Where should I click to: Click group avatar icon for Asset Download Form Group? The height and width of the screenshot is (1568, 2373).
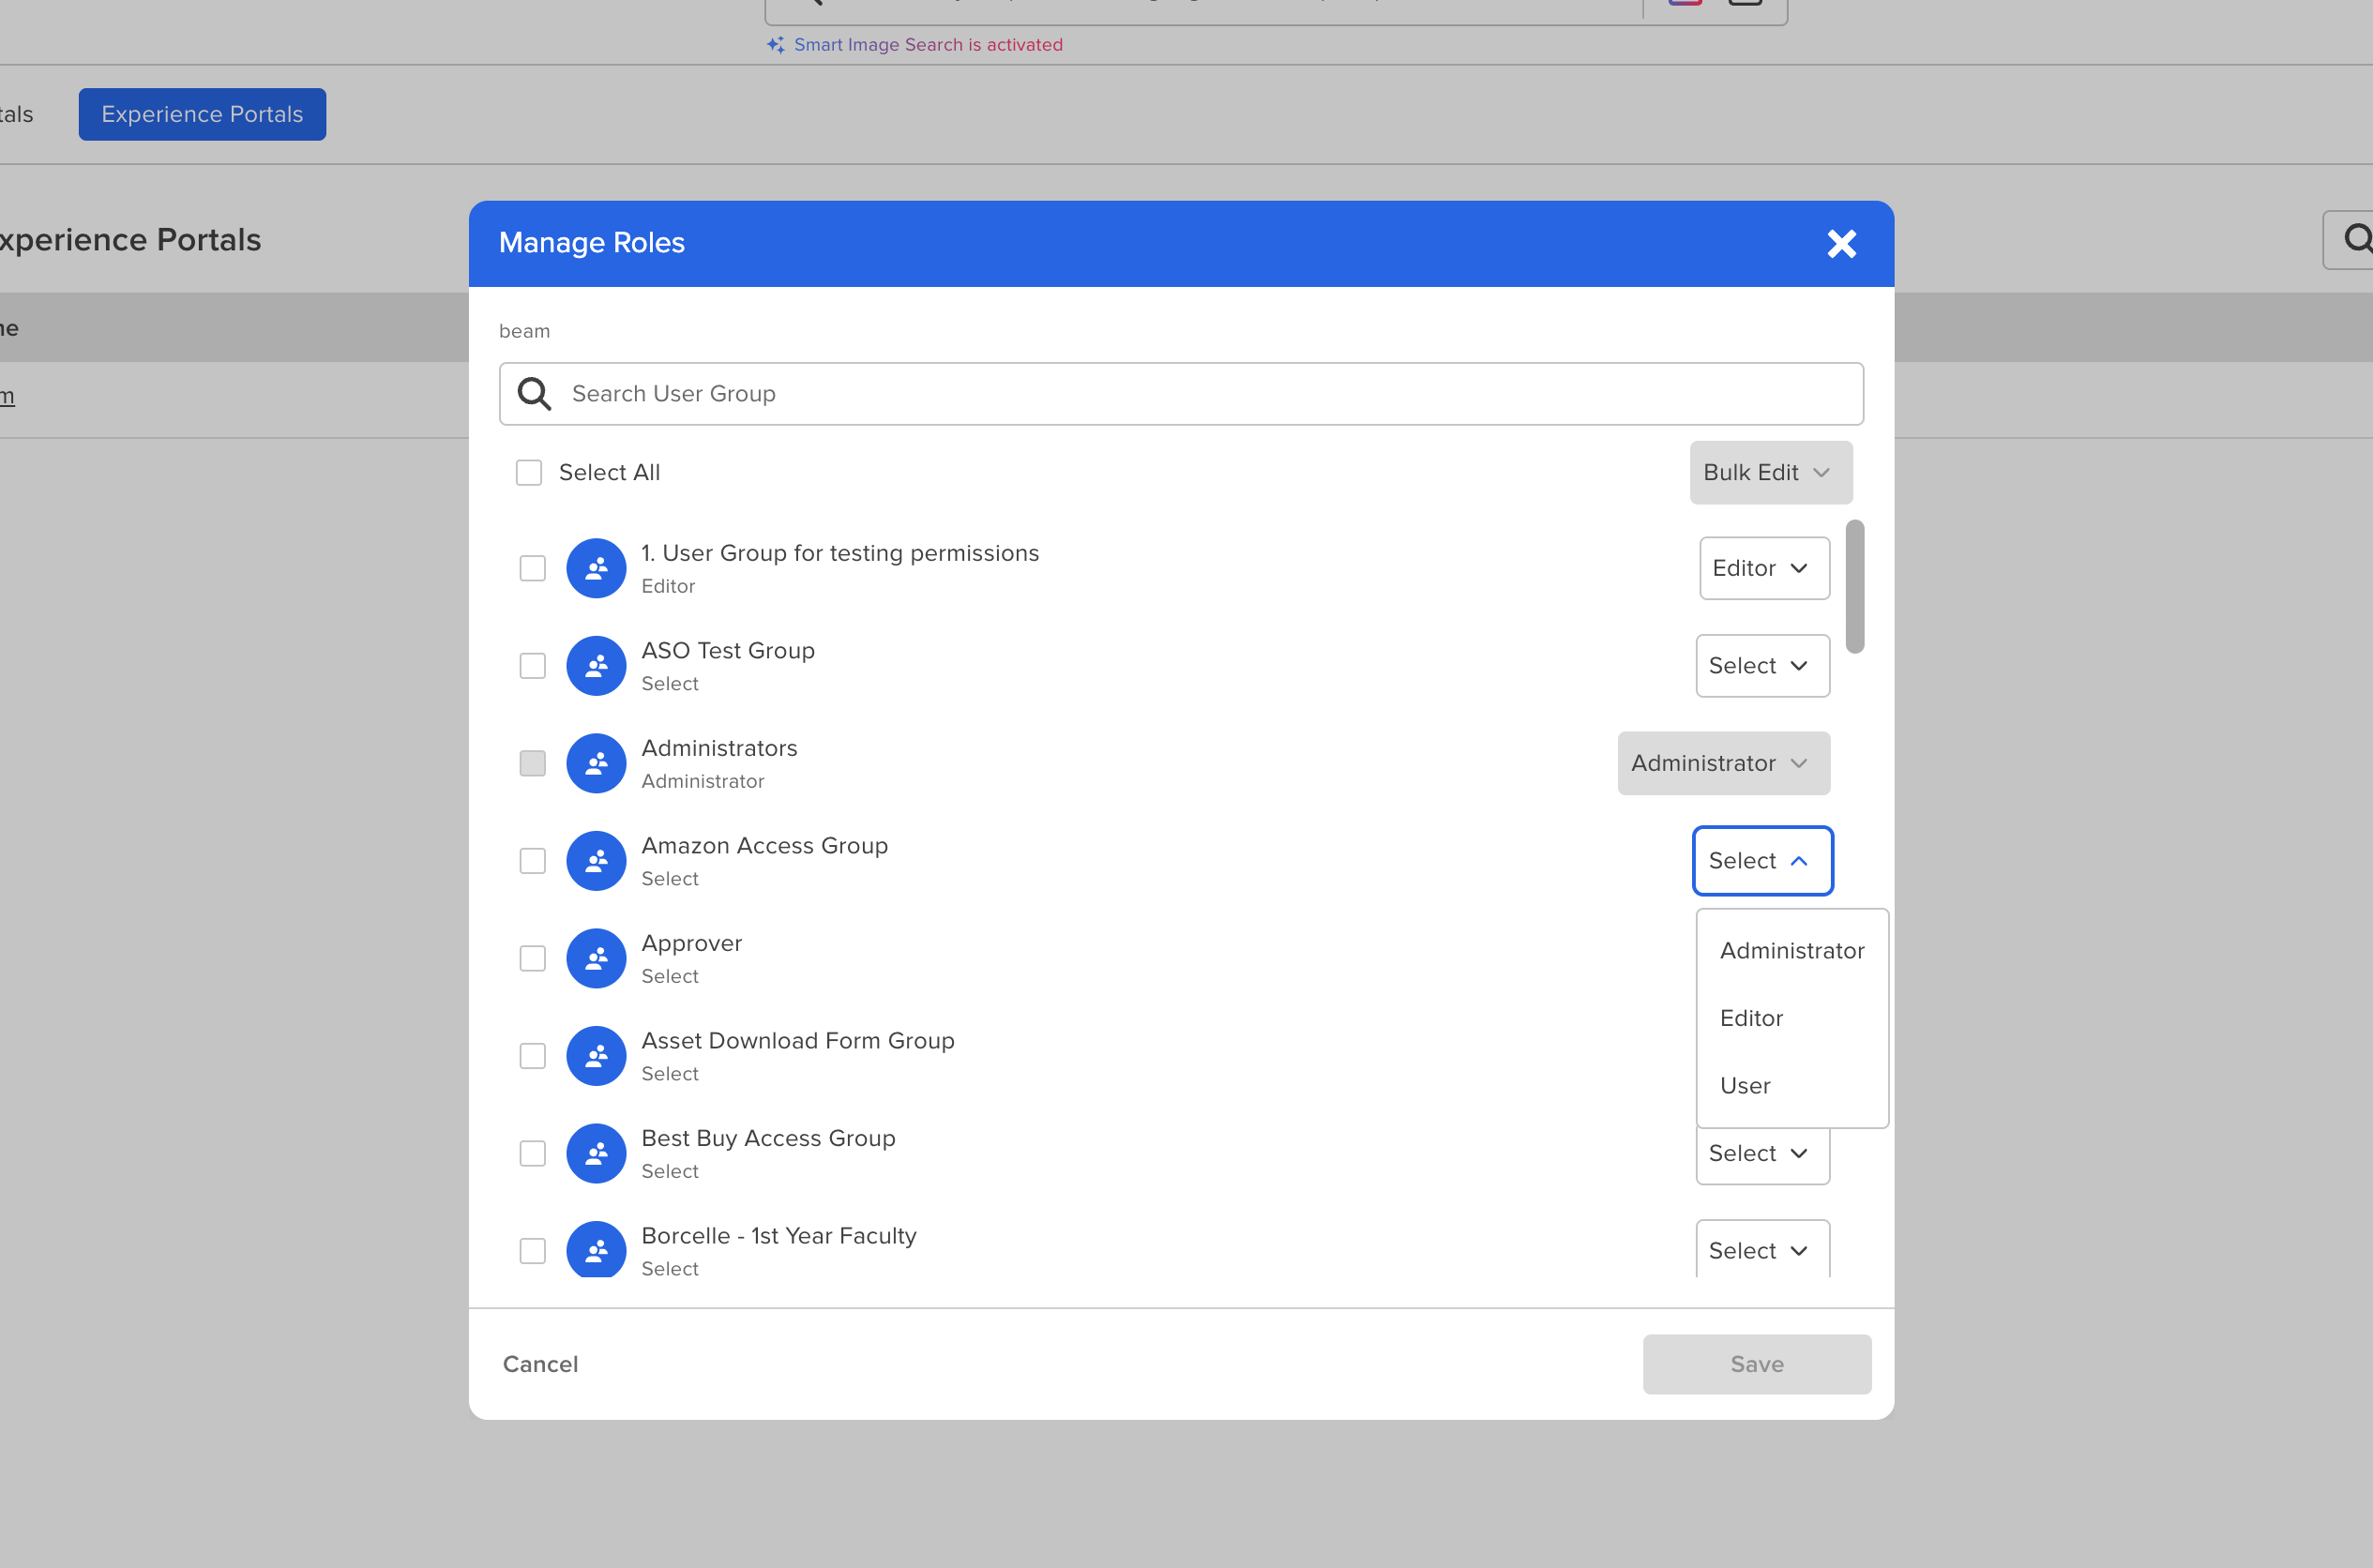(x=596, y=1056)
